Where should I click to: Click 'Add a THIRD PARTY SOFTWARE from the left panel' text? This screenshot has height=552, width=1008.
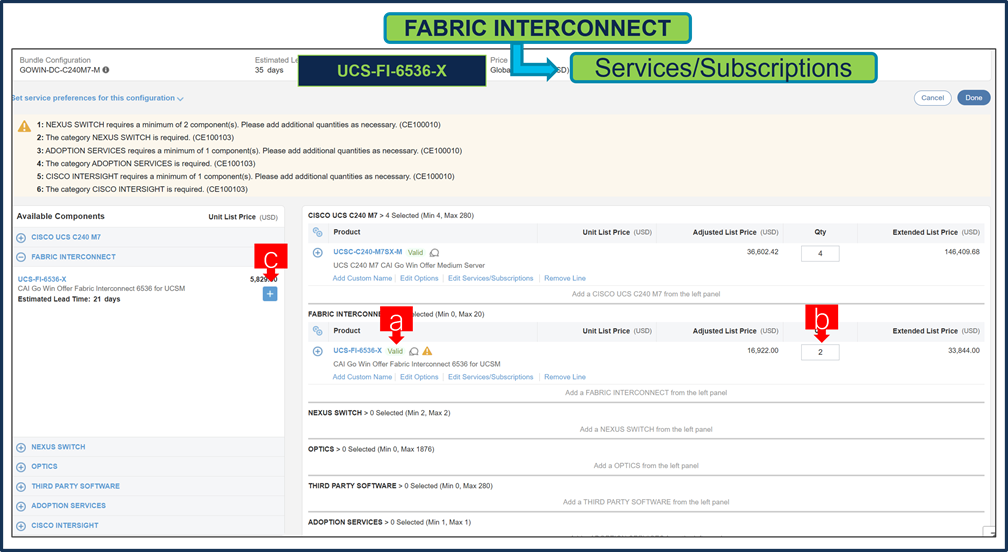coord(646,503)
